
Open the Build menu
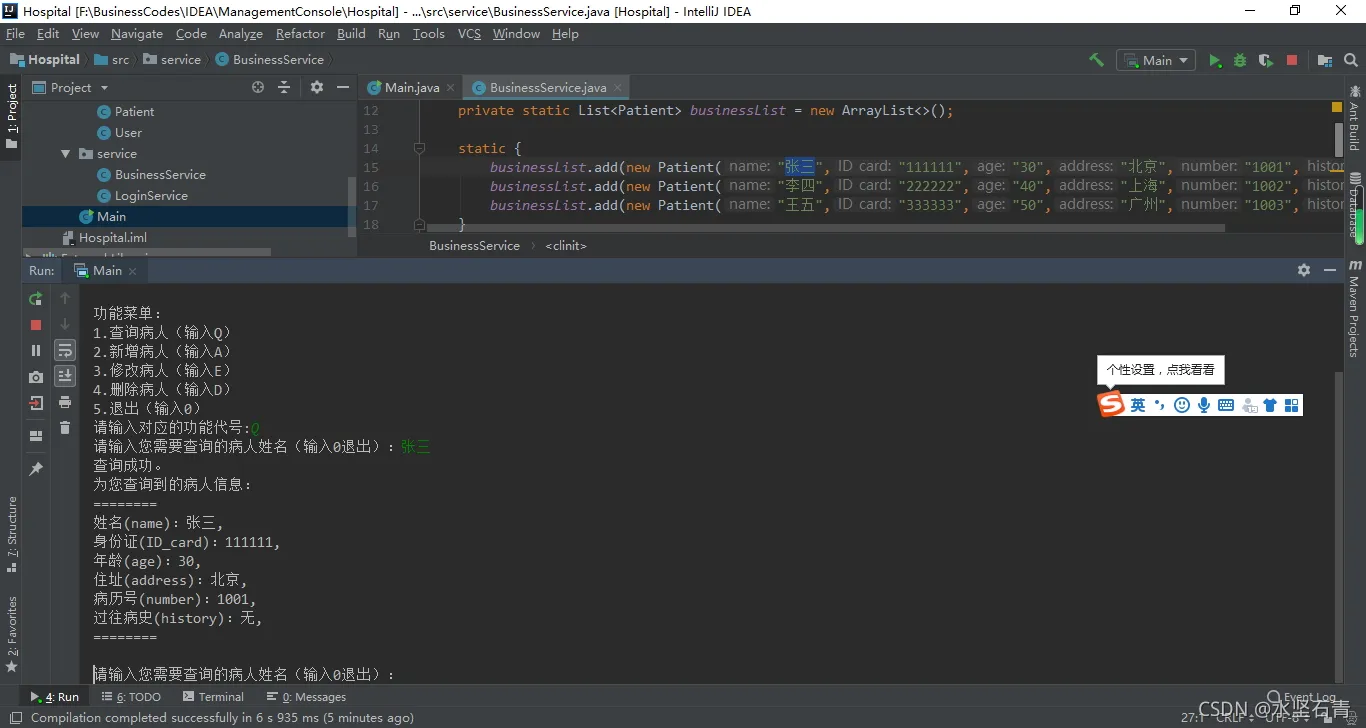pos(351,34)
